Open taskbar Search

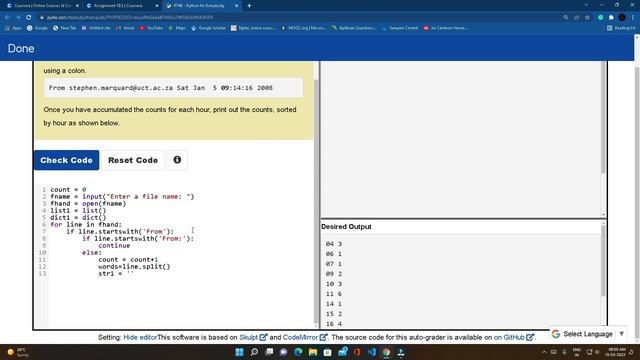254,352
